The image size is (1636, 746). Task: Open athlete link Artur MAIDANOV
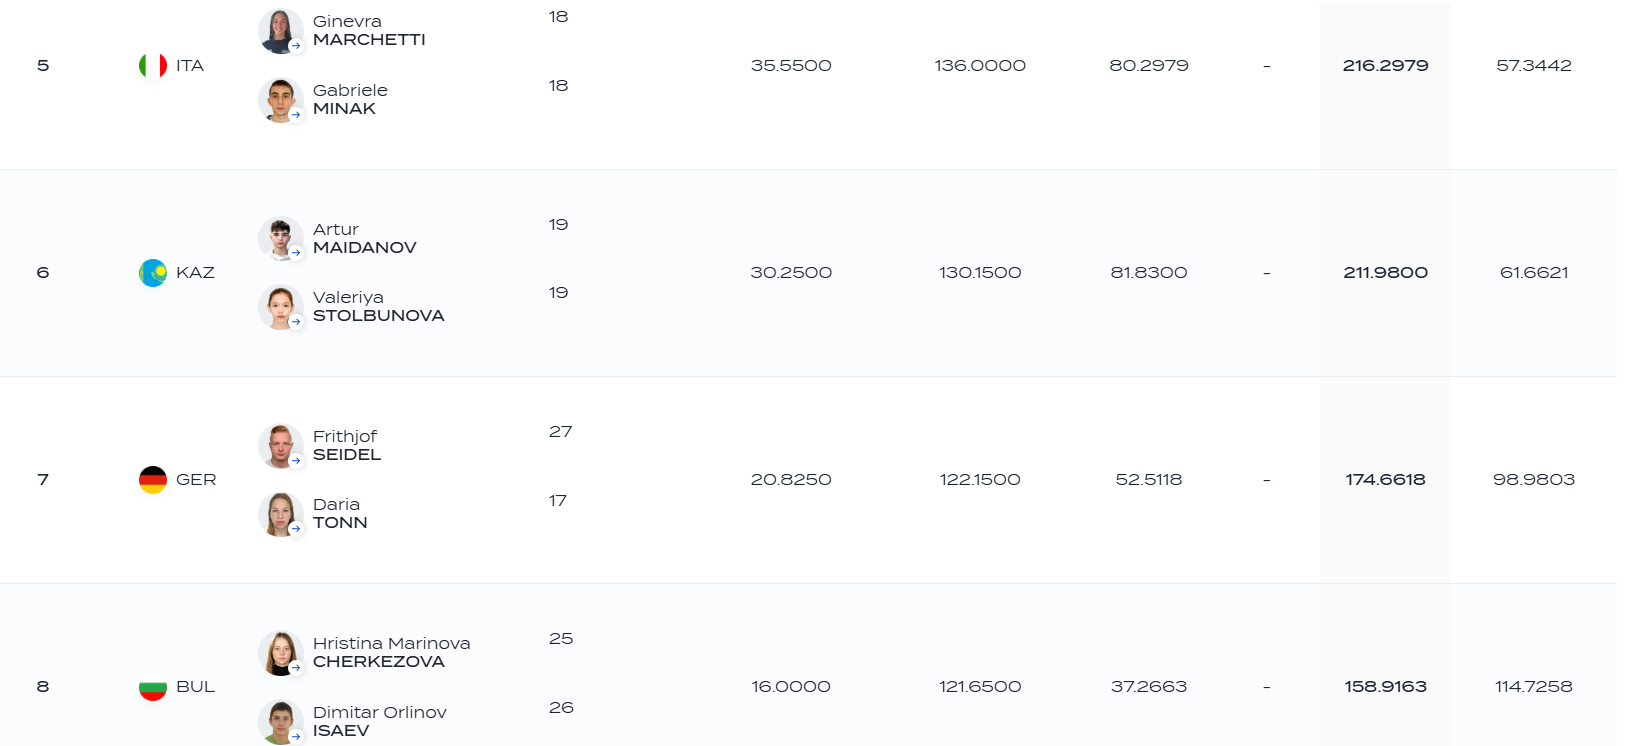[x=364, y=238]
